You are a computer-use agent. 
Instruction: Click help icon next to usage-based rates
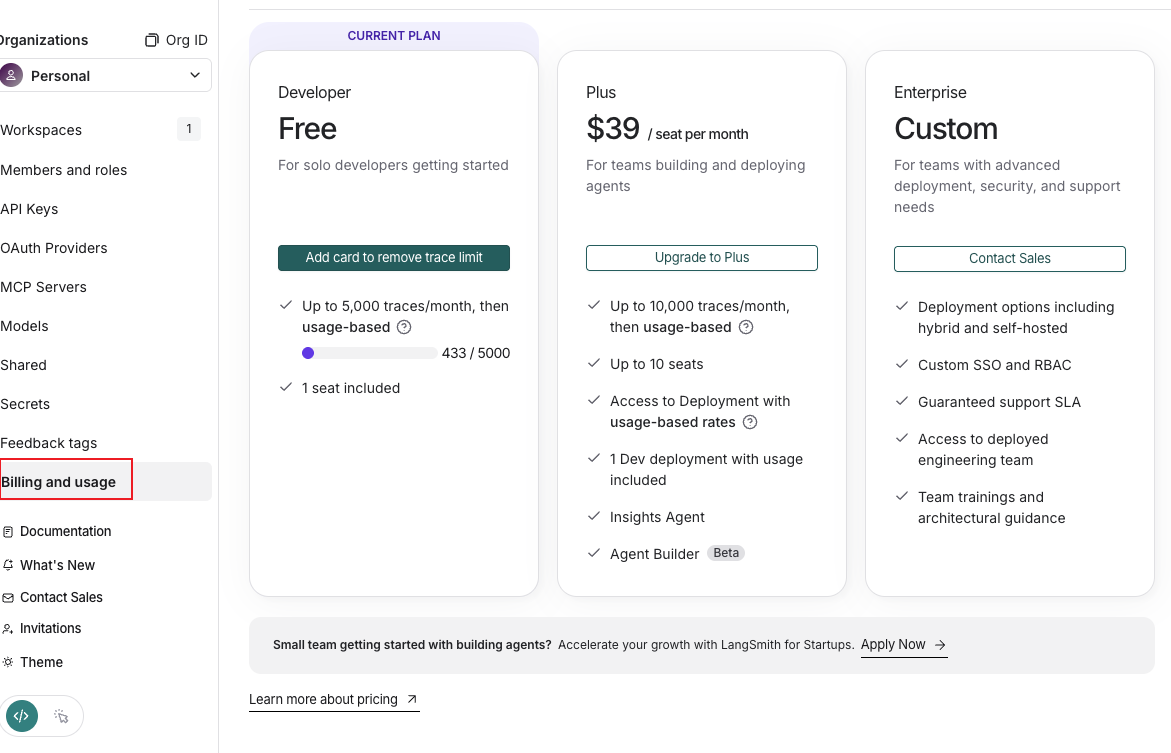click(750, 422)
